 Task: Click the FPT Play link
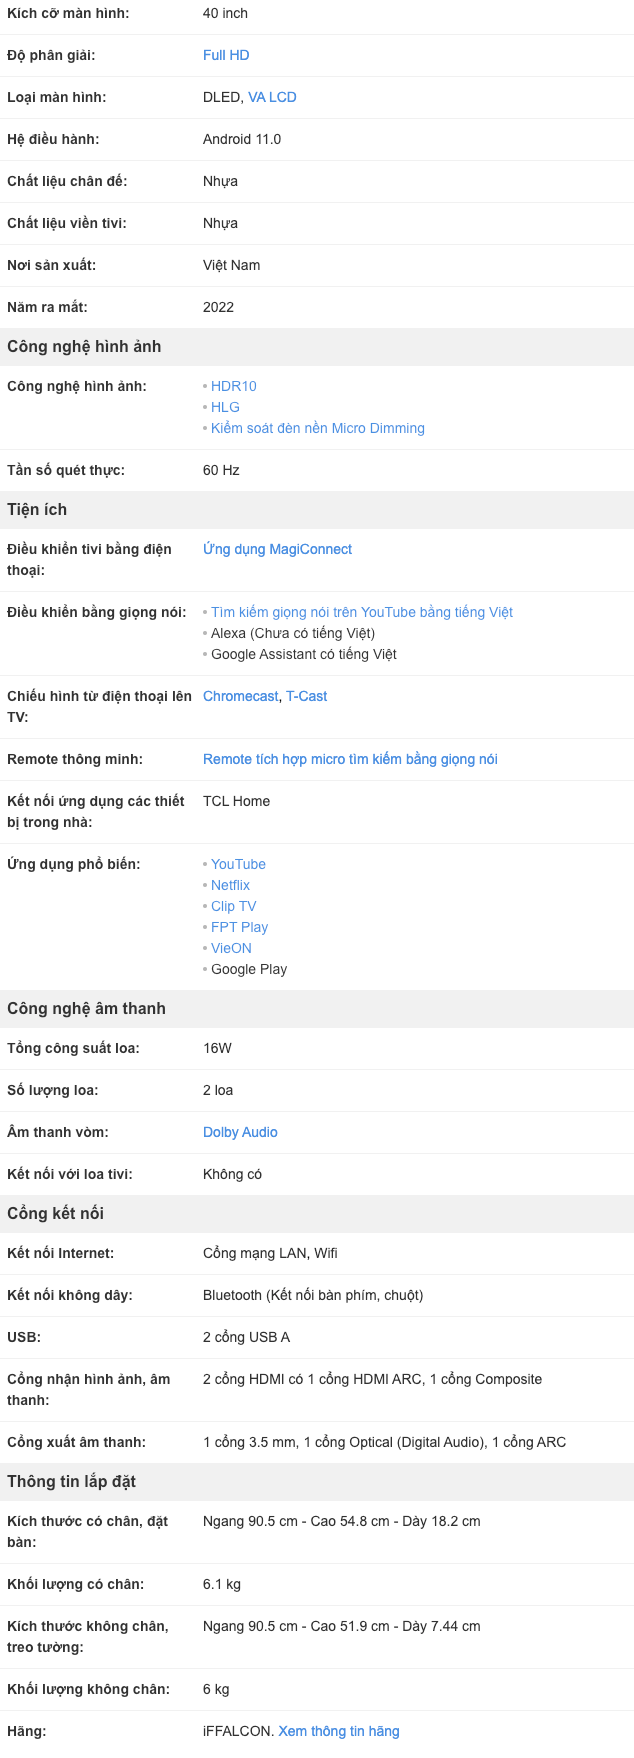tap(239, 927)
